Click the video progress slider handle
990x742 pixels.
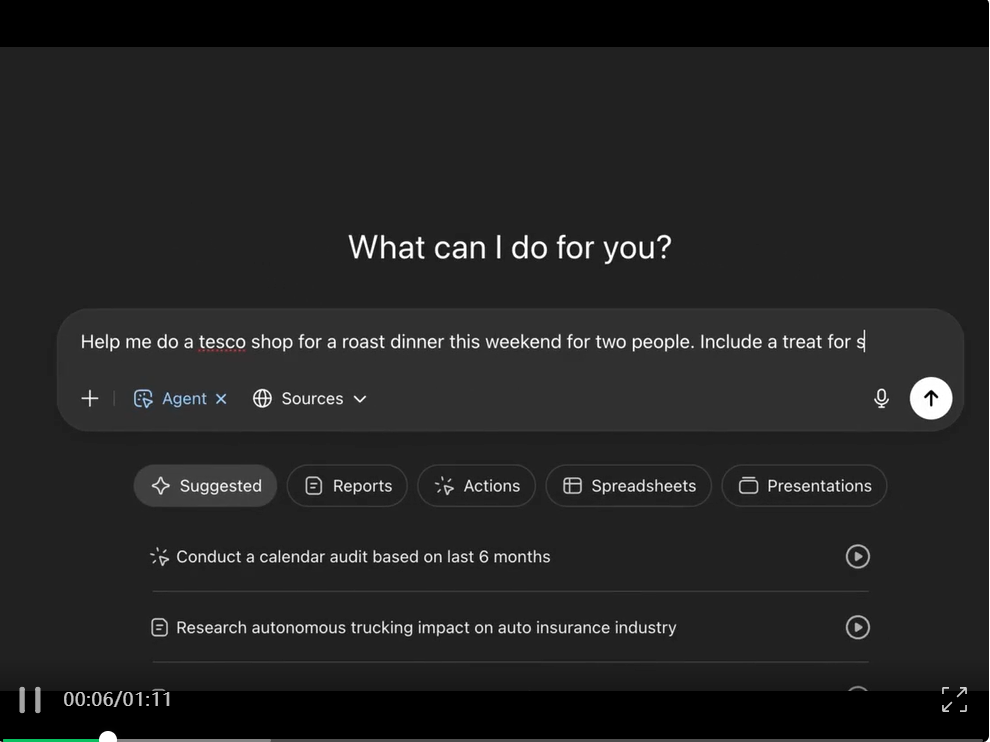108,737
